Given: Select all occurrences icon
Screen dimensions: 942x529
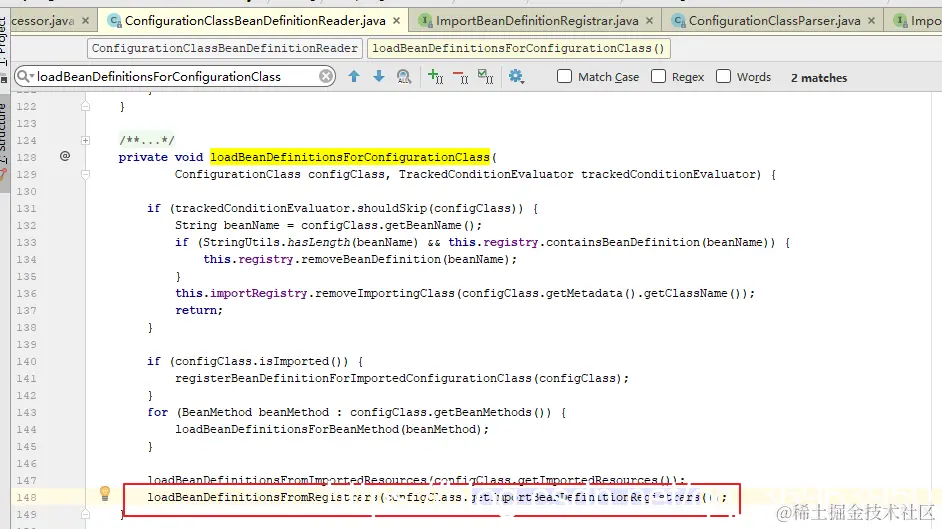Looking at the screenshot, I should (485, 77).
